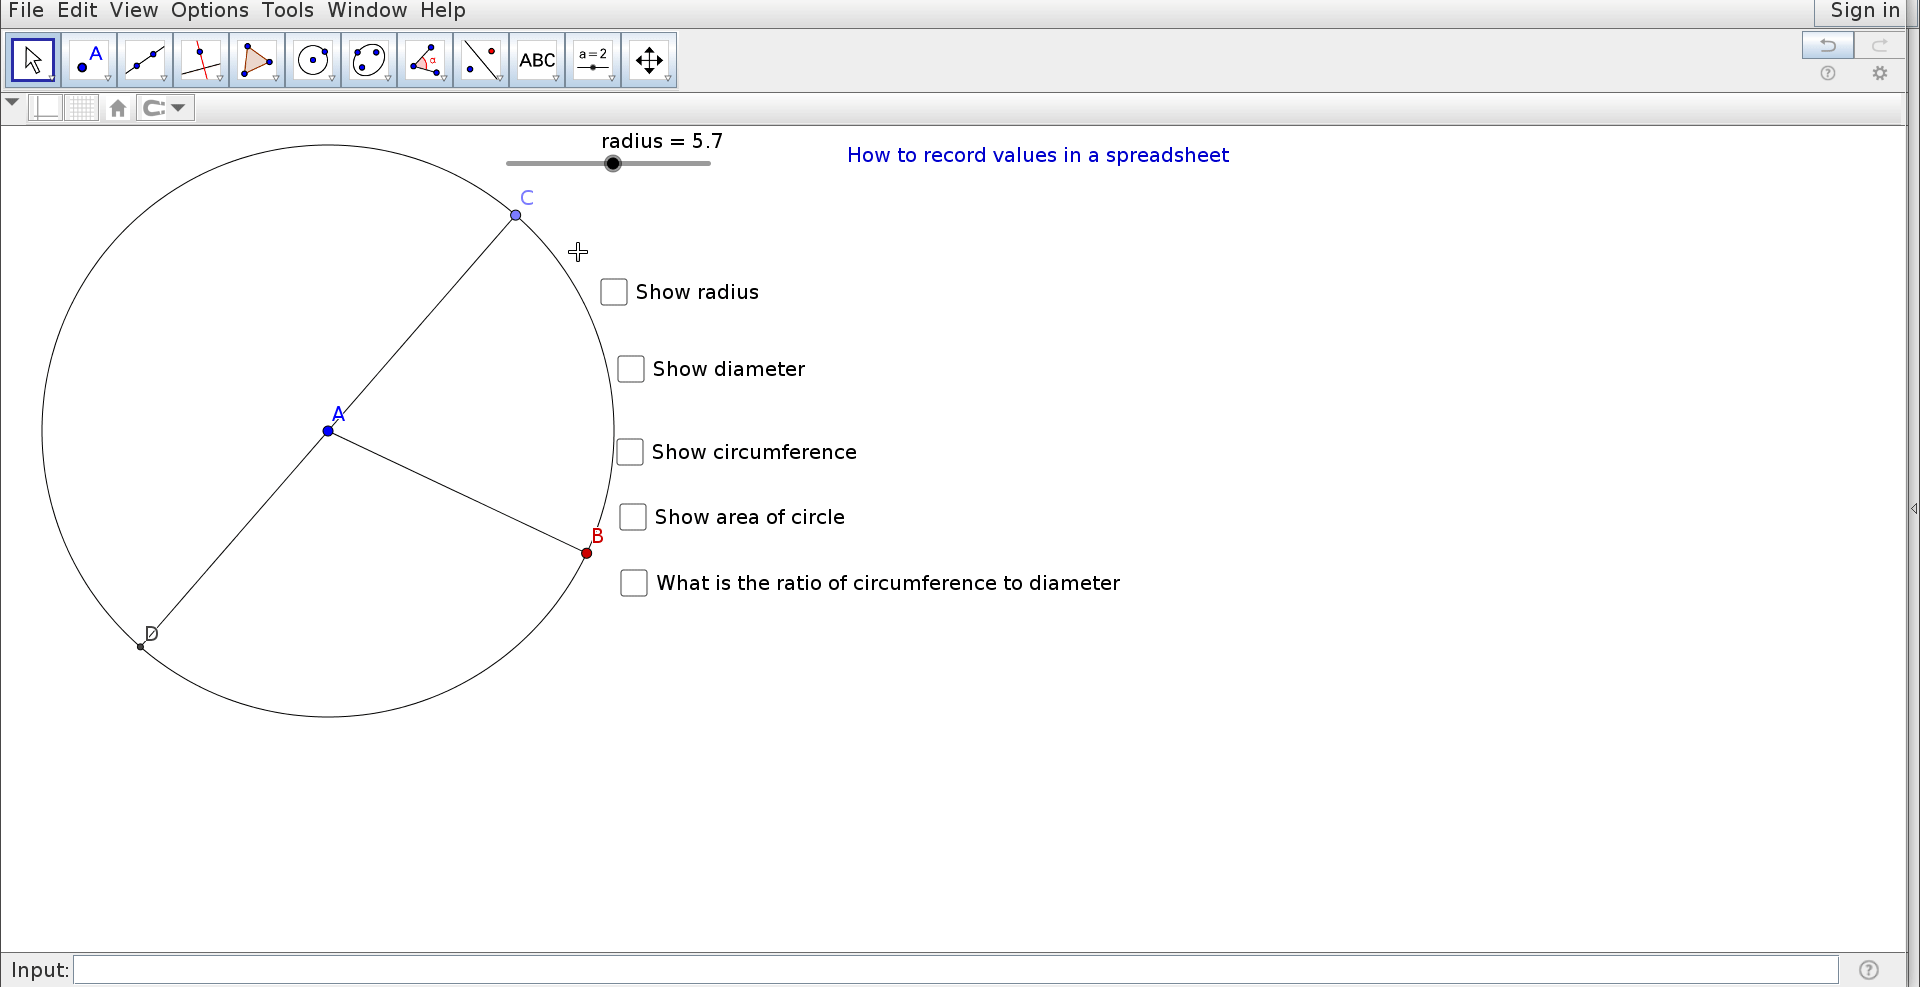The height and width of the screenshot is (987, 1920).
Task: Click the Undo arrow button
Action: coord(1827,45)
